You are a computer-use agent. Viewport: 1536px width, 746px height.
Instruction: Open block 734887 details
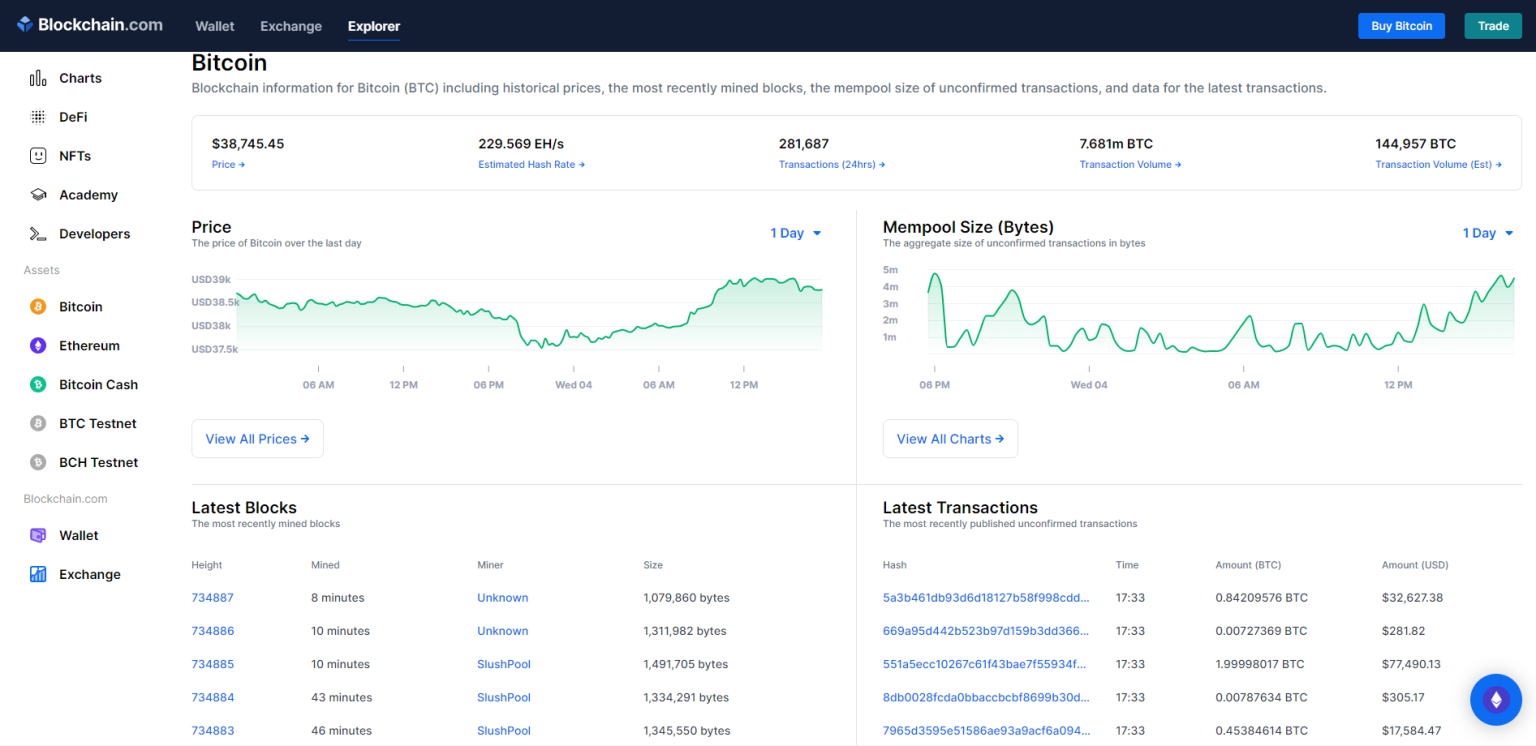(213, 597)
